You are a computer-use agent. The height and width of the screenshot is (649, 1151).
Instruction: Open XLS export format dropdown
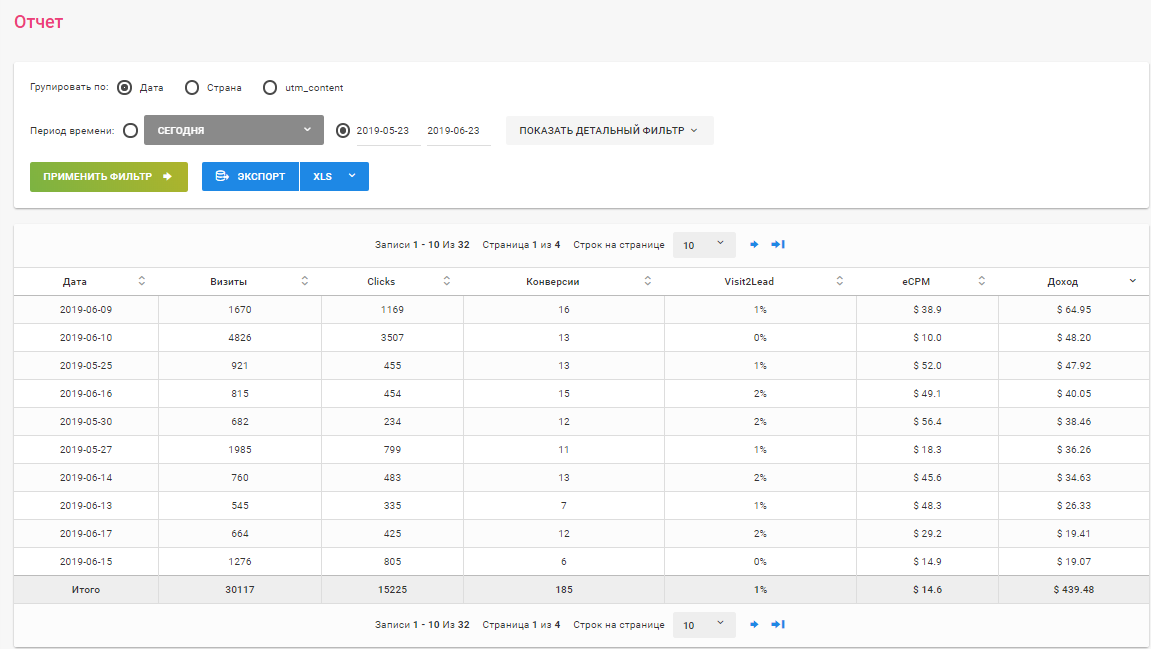click(335, 176)
